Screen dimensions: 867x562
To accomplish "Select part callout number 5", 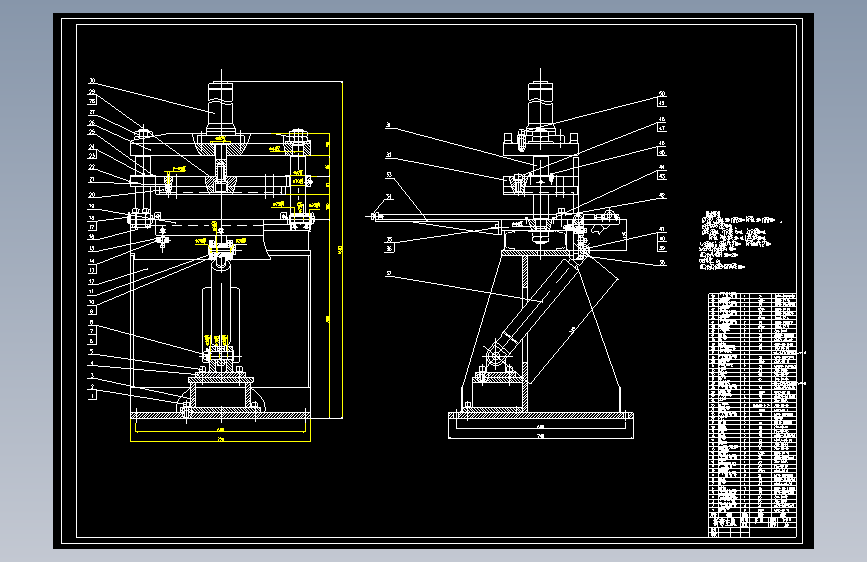I will click(92, 352).
